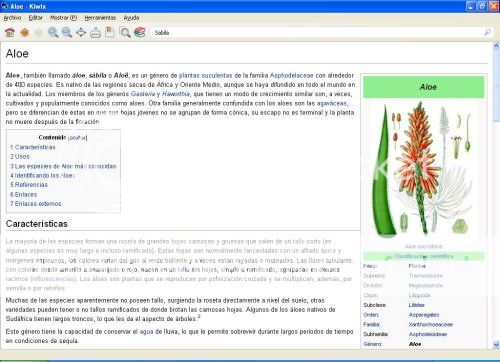
Task: Jump to 6 Enlaces in contents
Action: click(x=24, y=194)
